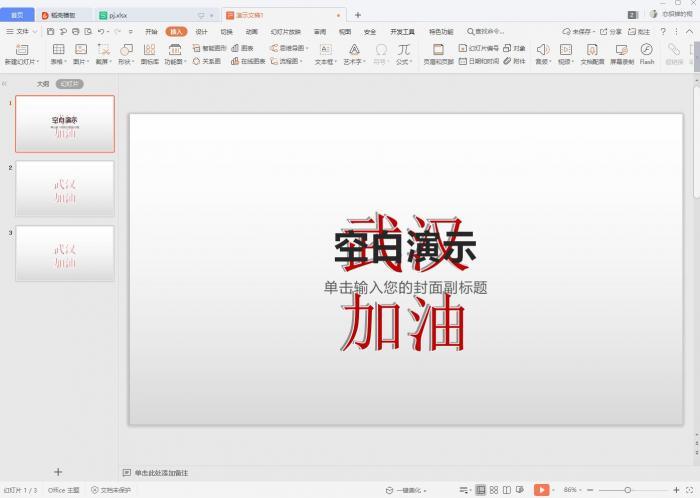Click the print icon in quick toolbar
This screenshot has height=498, width=700.
coord(75,32)
